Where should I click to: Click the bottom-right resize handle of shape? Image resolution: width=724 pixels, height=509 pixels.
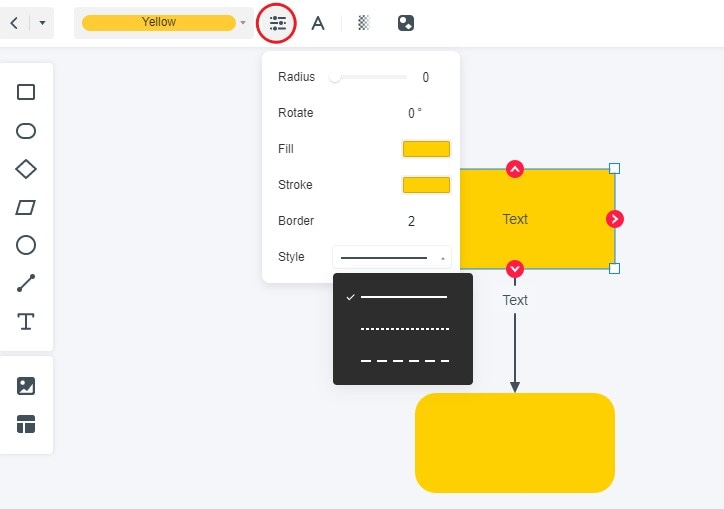click(614, 268)
